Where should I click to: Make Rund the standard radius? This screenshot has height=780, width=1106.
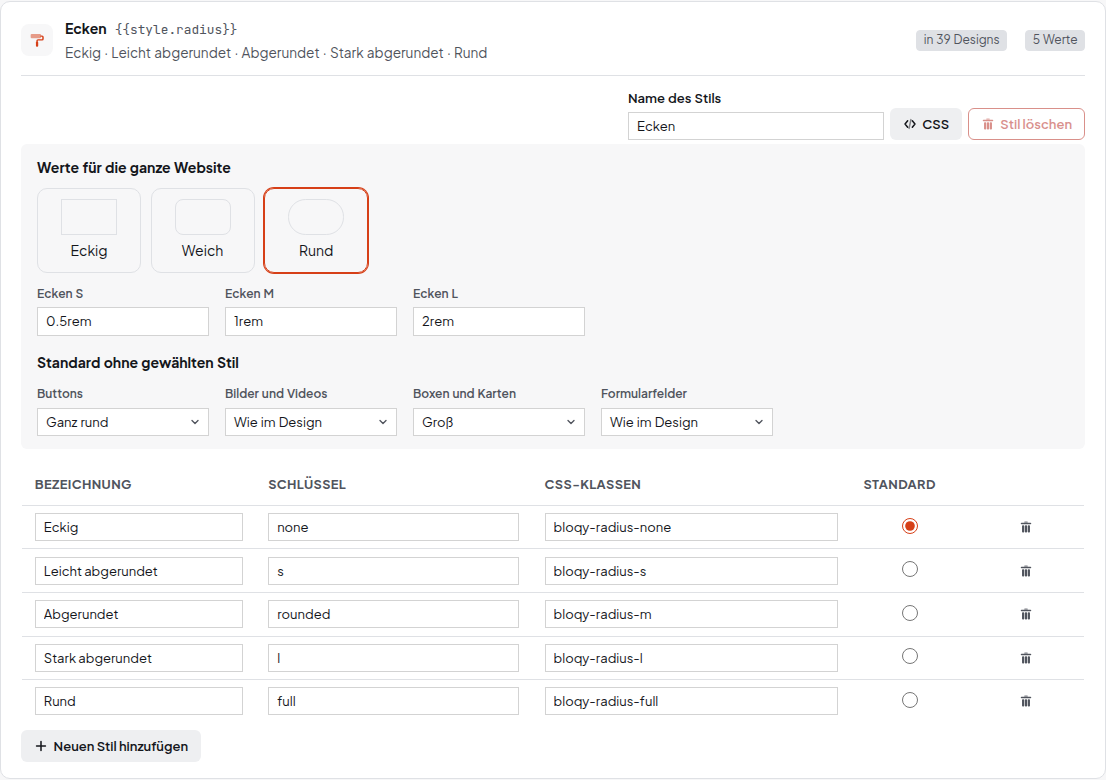click(910, 700)
